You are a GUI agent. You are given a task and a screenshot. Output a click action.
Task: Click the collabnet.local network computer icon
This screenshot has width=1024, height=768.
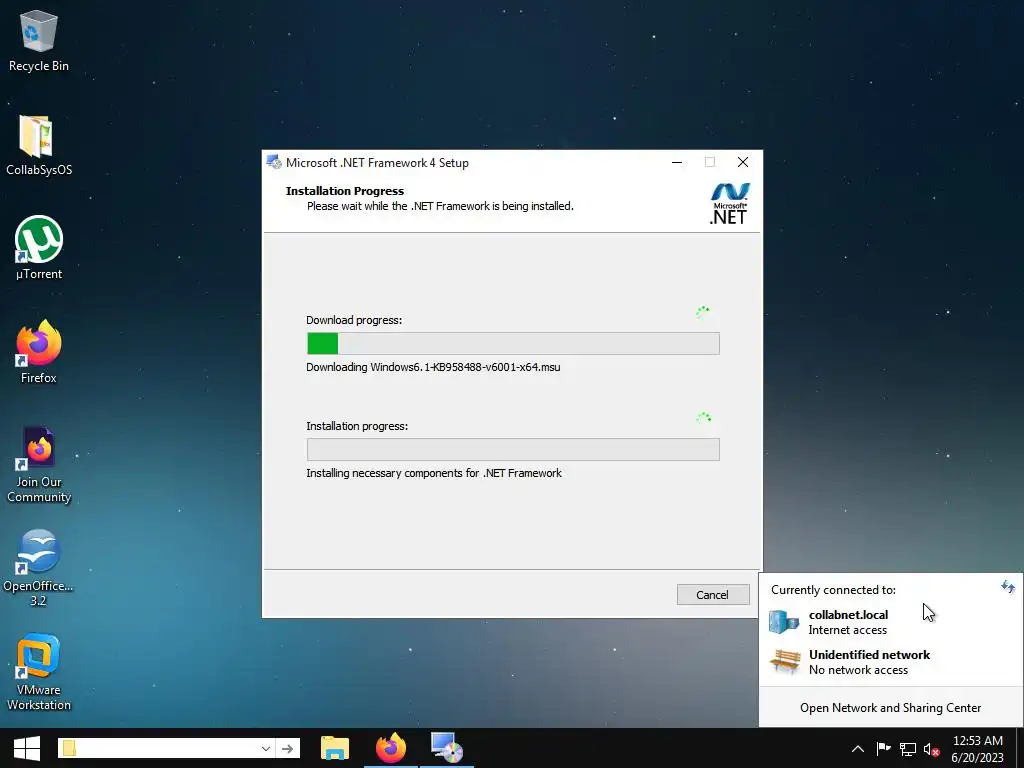tap(784, 622)
